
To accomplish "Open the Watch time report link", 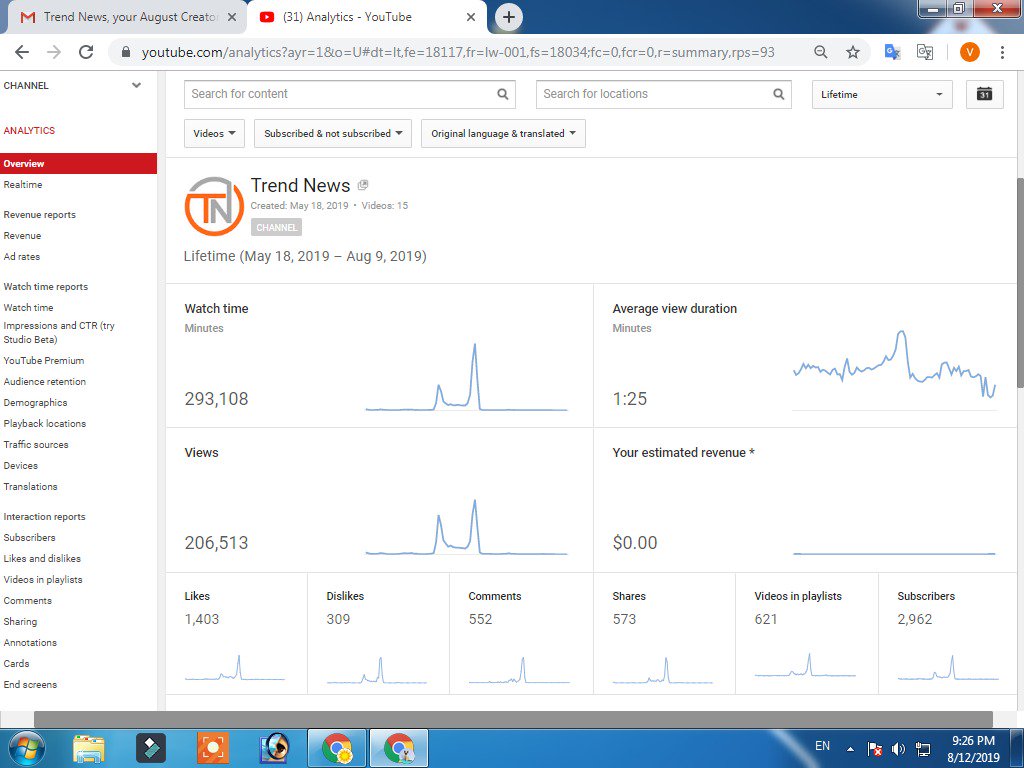I will [x=28, y=308].
